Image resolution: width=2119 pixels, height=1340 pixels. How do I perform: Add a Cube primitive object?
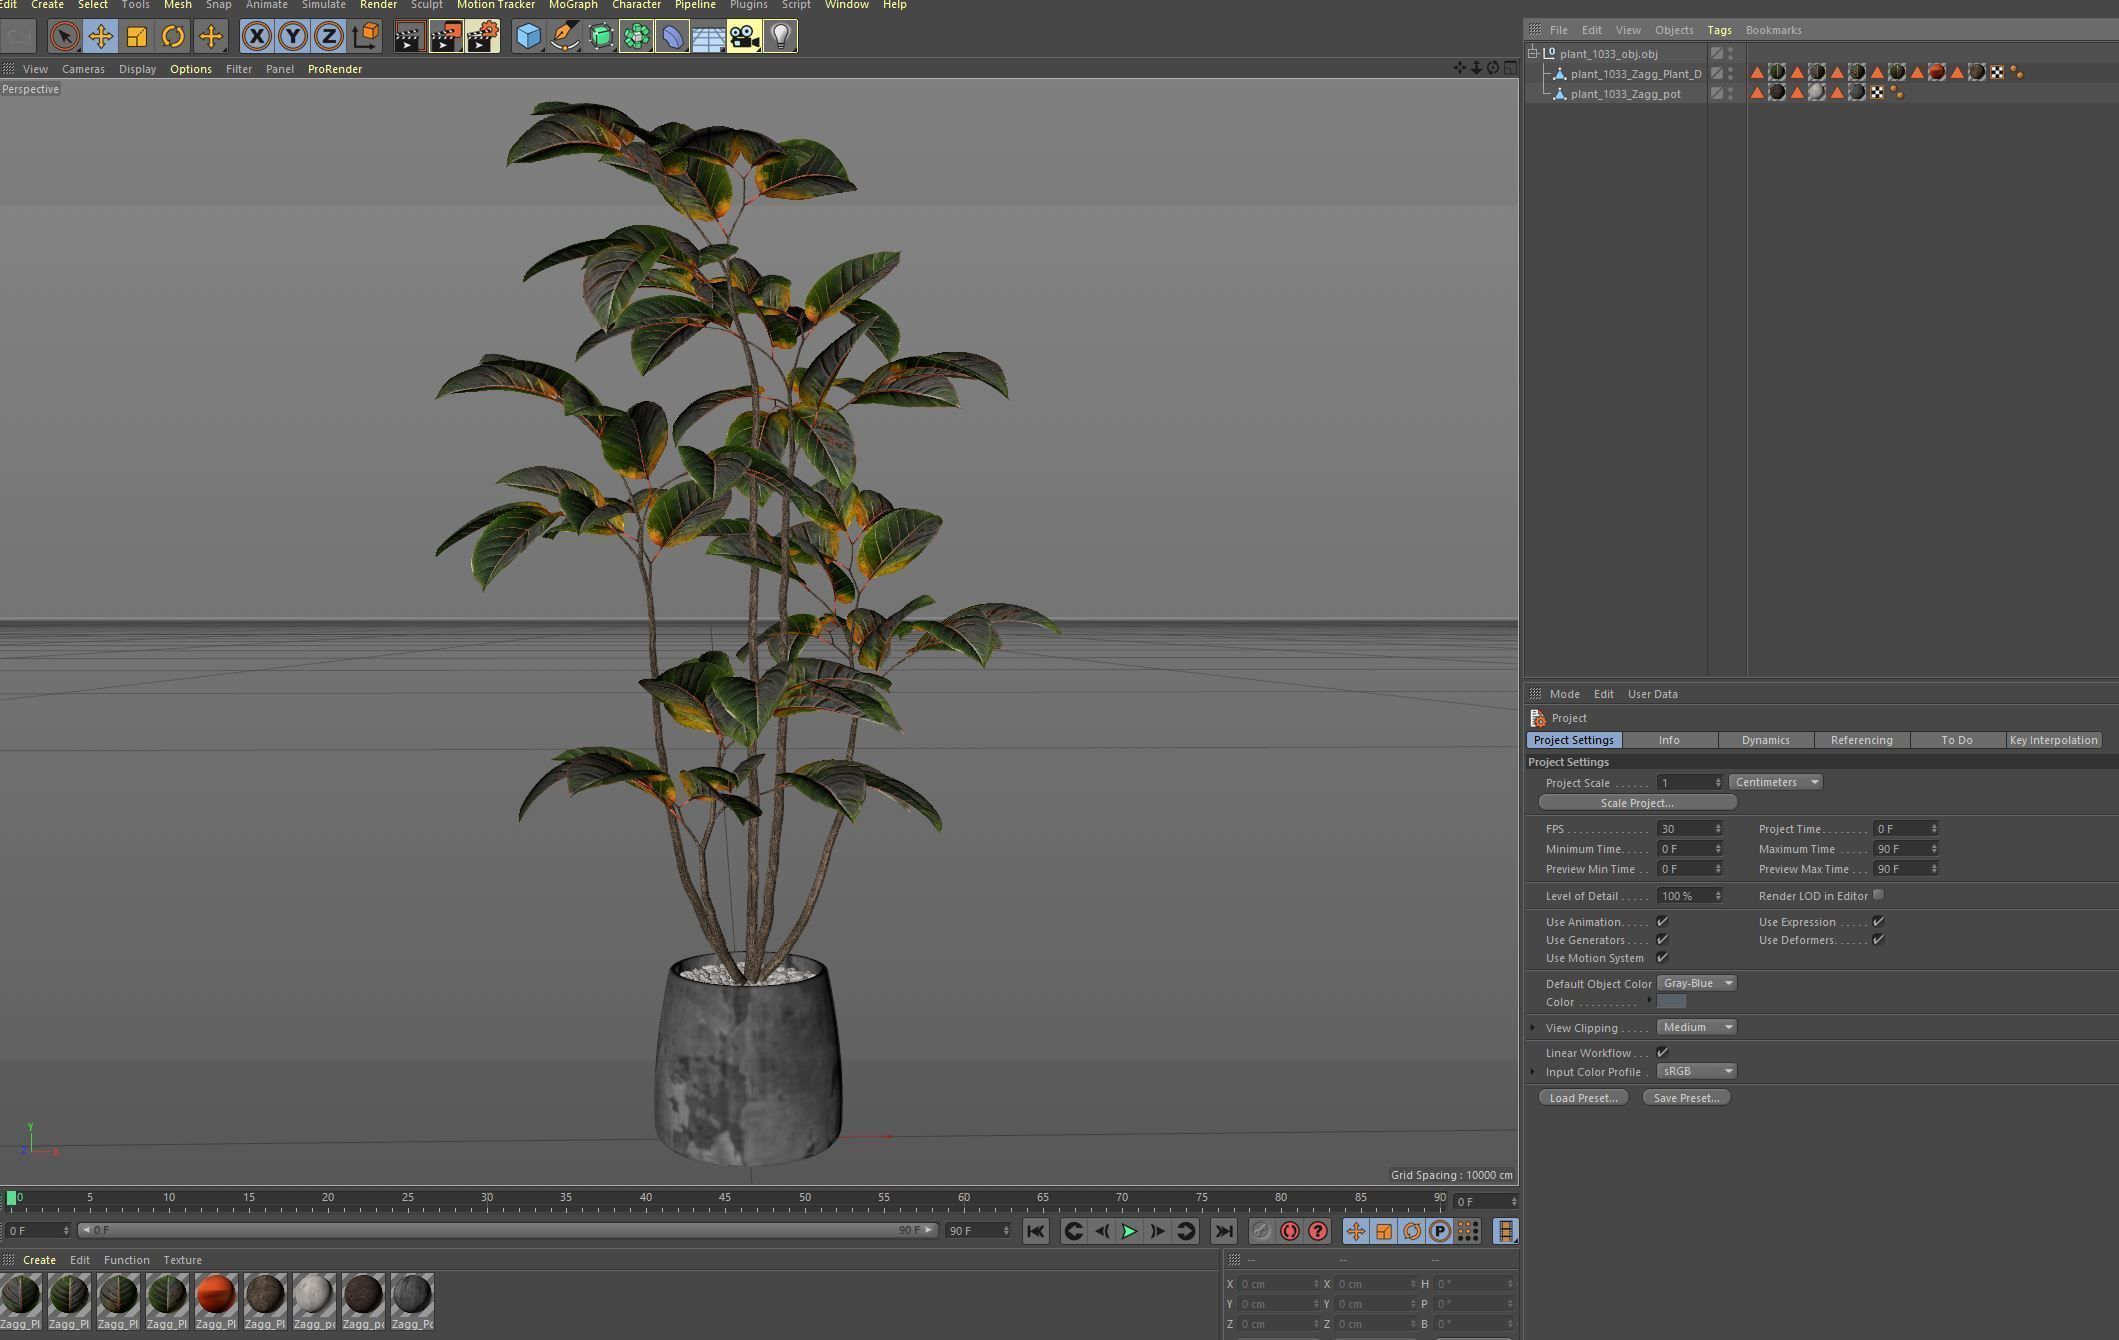528,37
